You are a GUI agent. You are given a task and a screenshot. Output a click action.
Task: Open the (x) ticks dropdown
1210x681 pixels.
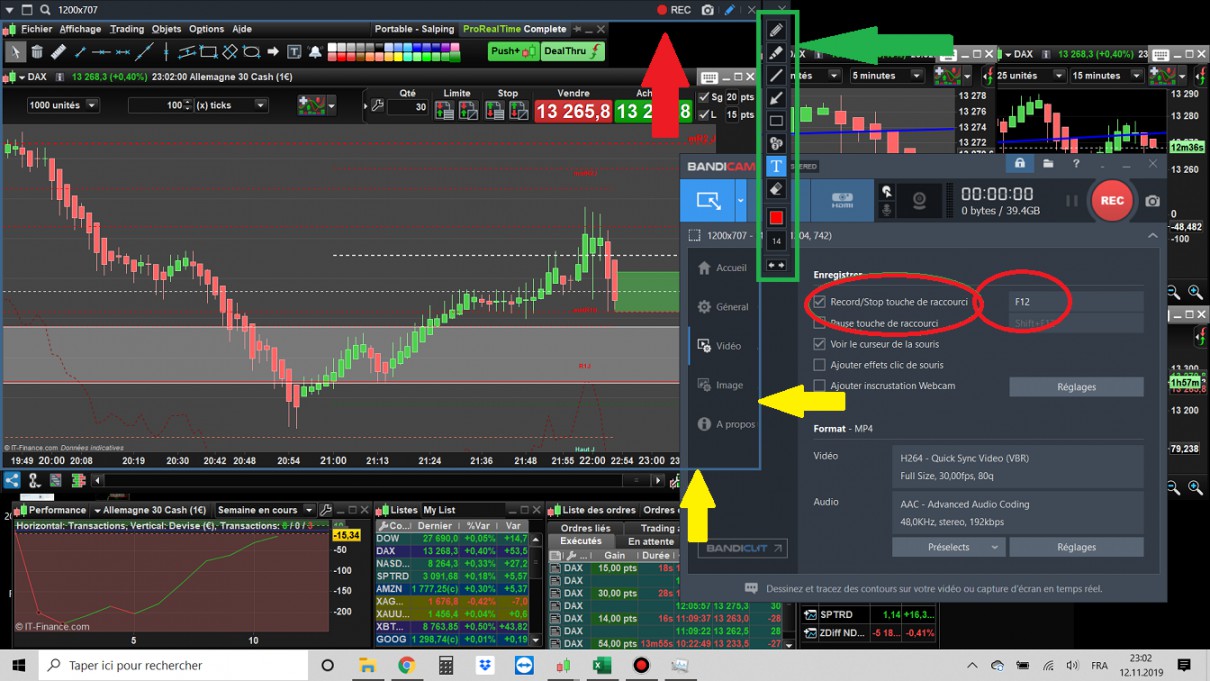(x=231, y=105)
